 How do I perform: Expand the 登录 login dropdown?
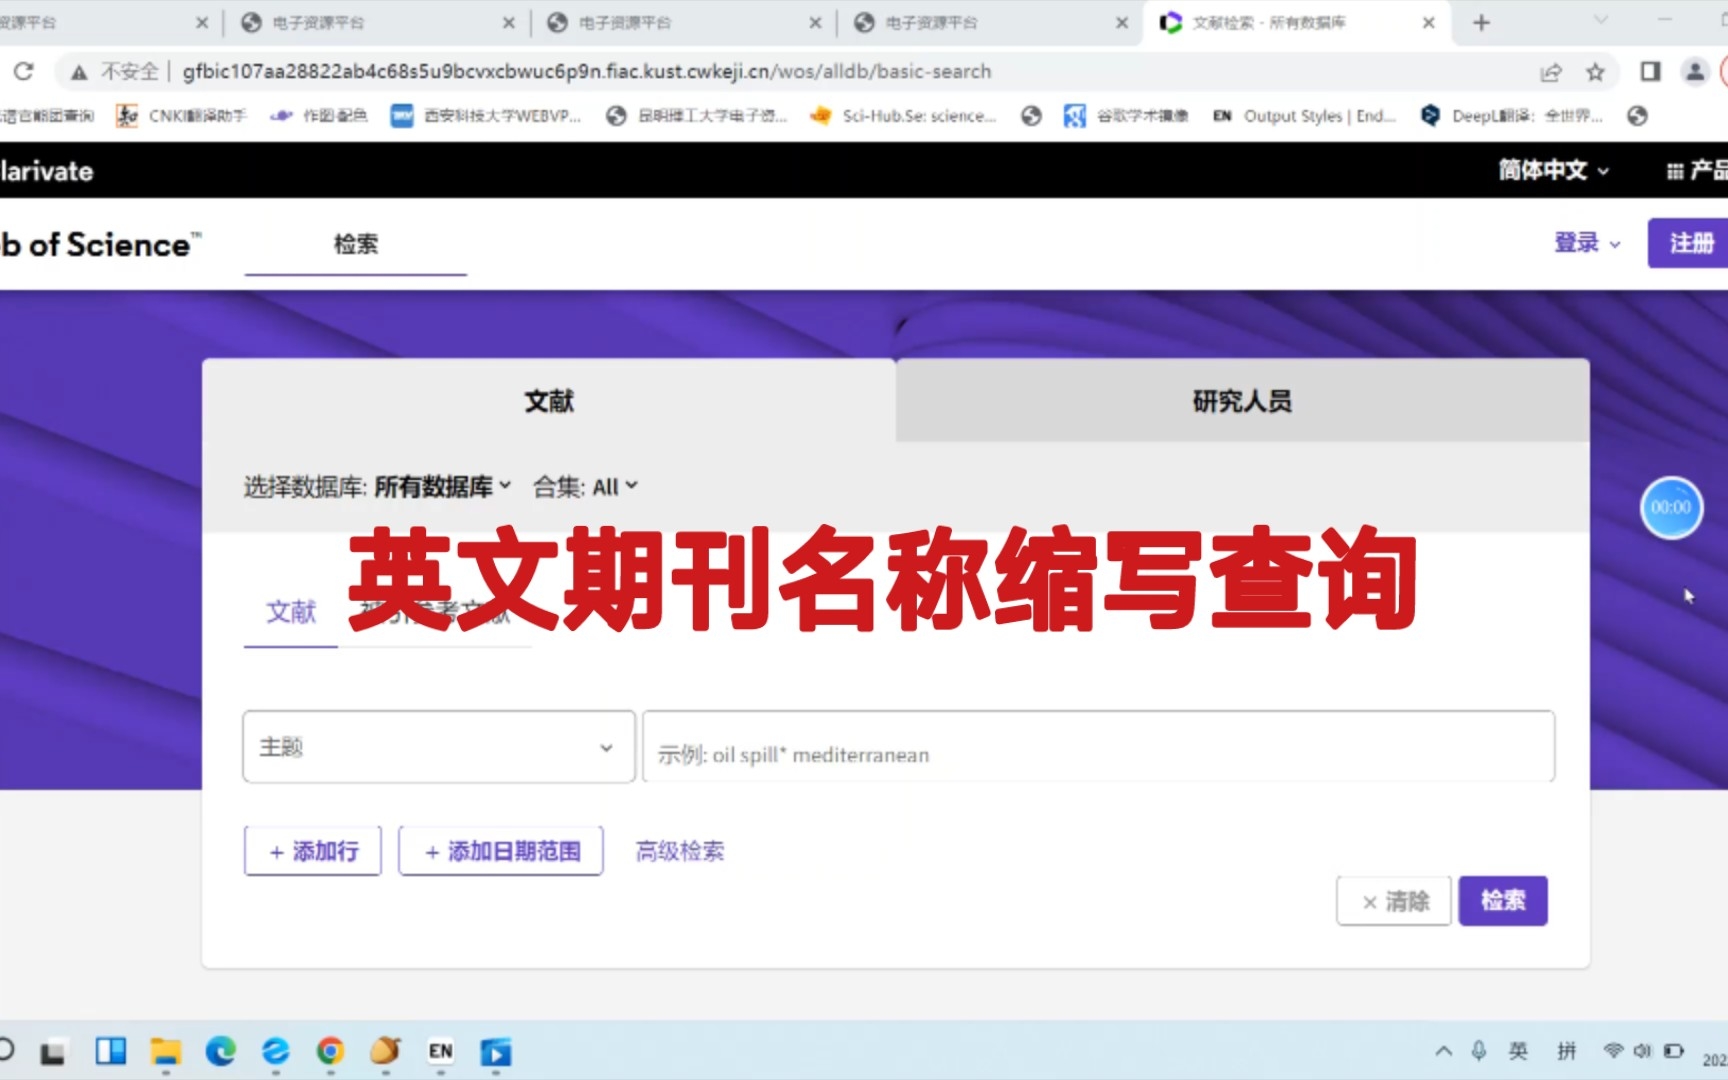[1587, 243]
